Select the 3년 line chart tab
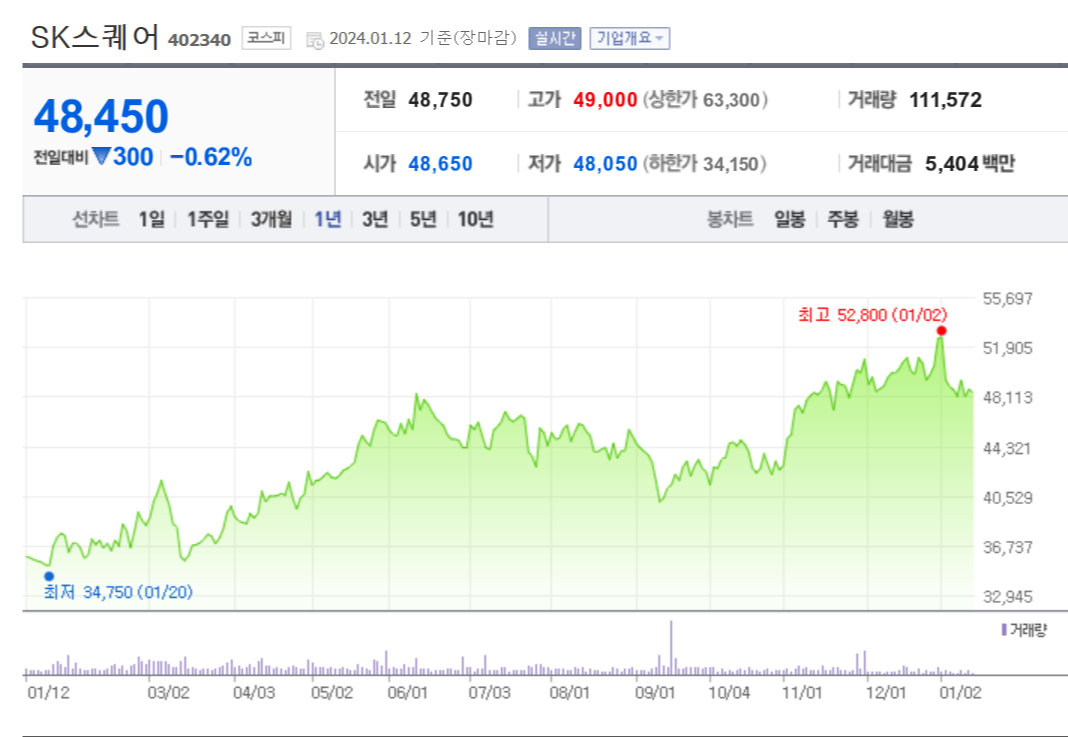Image resolution: width=1068 pixels, height=737 pixels. point(375,219)
